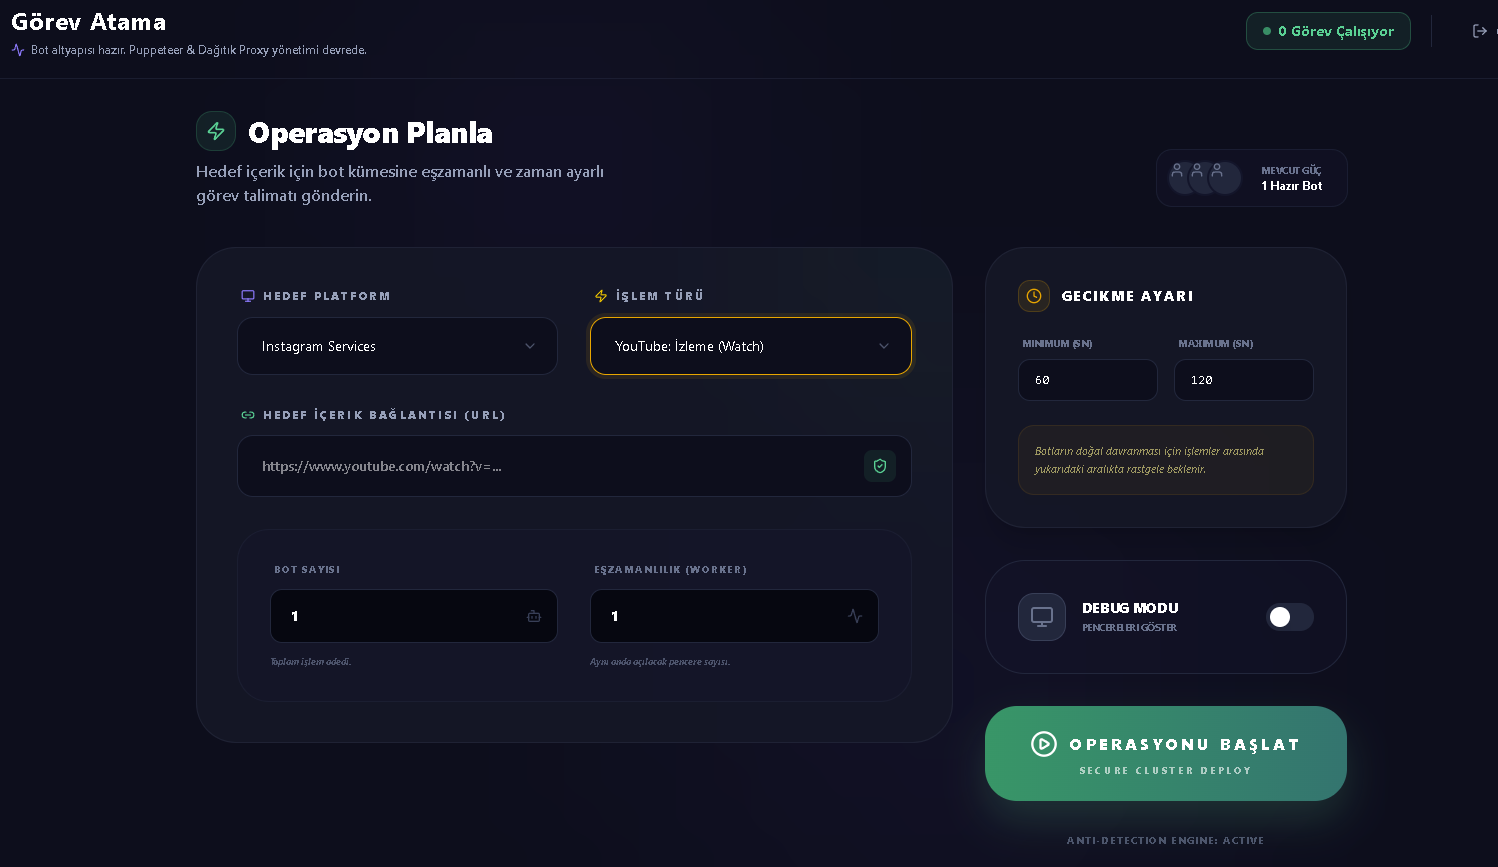Open the Instagram Services platform dropdown
1498x867 pixels.
tap(397, 346)
